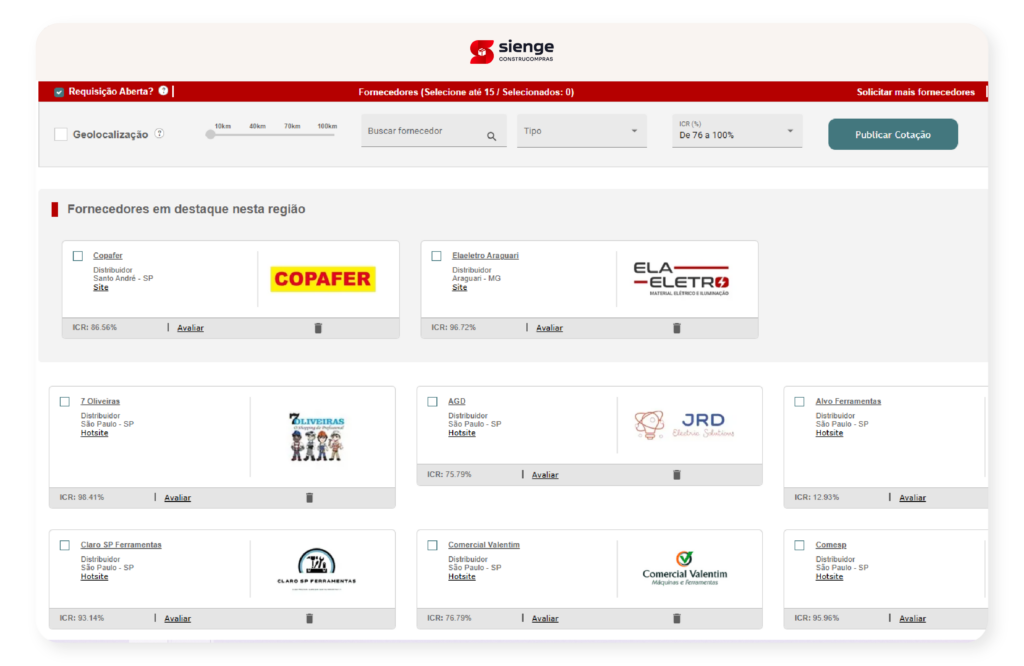Click the Comercial Valentim logo image
This screenshot has width=1024, height=666.
[684, 568]
